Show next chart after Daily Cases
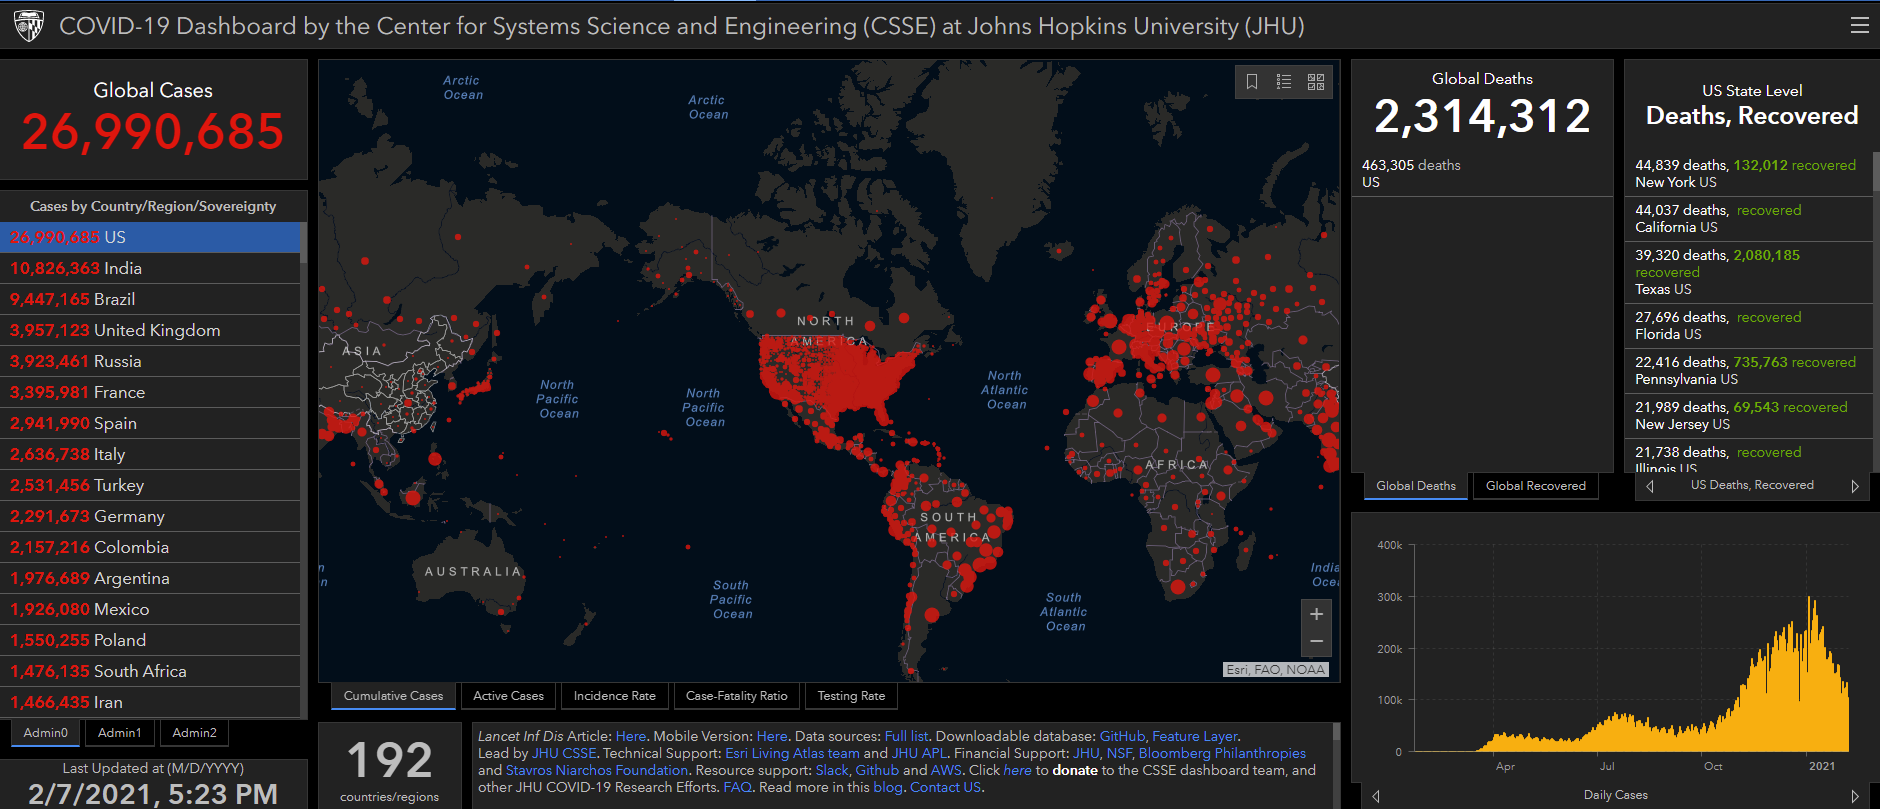The height and width of the screenshot is (809, 1880). [x=1855, y=796]
